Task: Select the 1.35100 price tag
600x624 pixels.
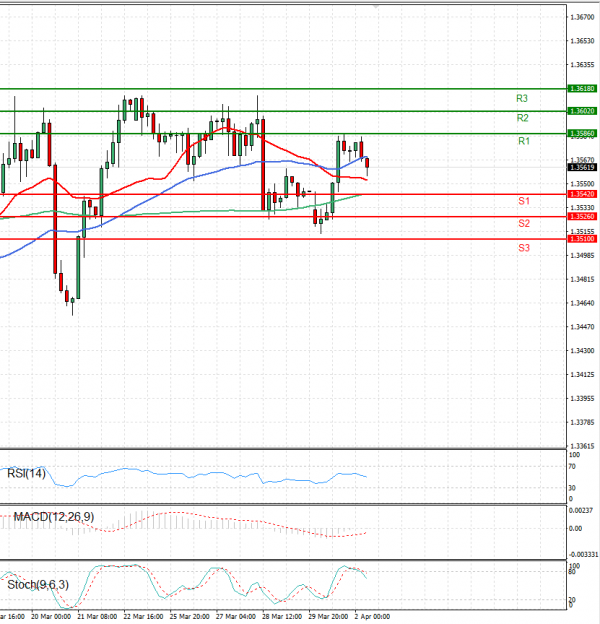Action: pyautogui.click(x=582, y=239)
